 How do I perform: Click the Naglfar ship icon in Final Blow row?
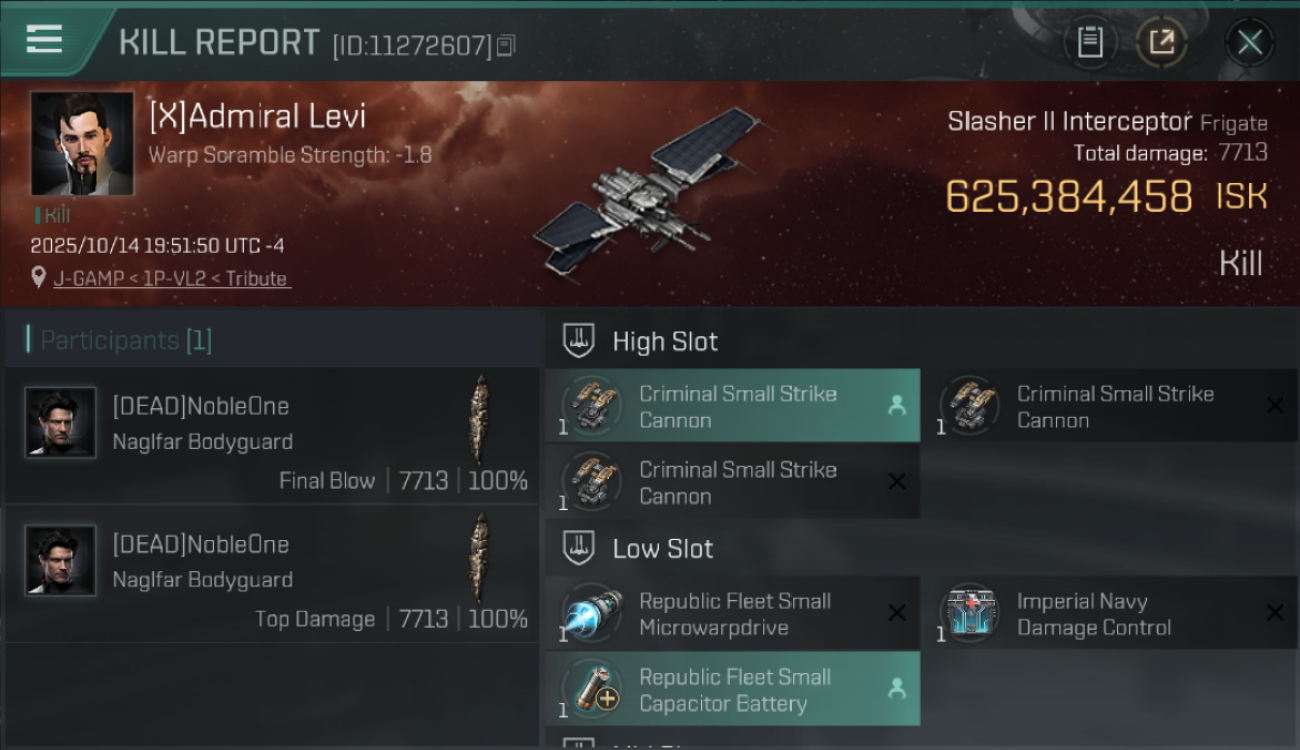tap(482, 420)
